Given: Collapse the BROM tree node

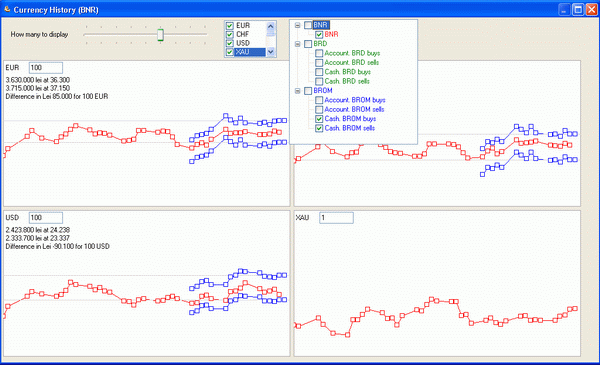Looking at the screenshot, I should pyautogui.click(x=297, y=91).
